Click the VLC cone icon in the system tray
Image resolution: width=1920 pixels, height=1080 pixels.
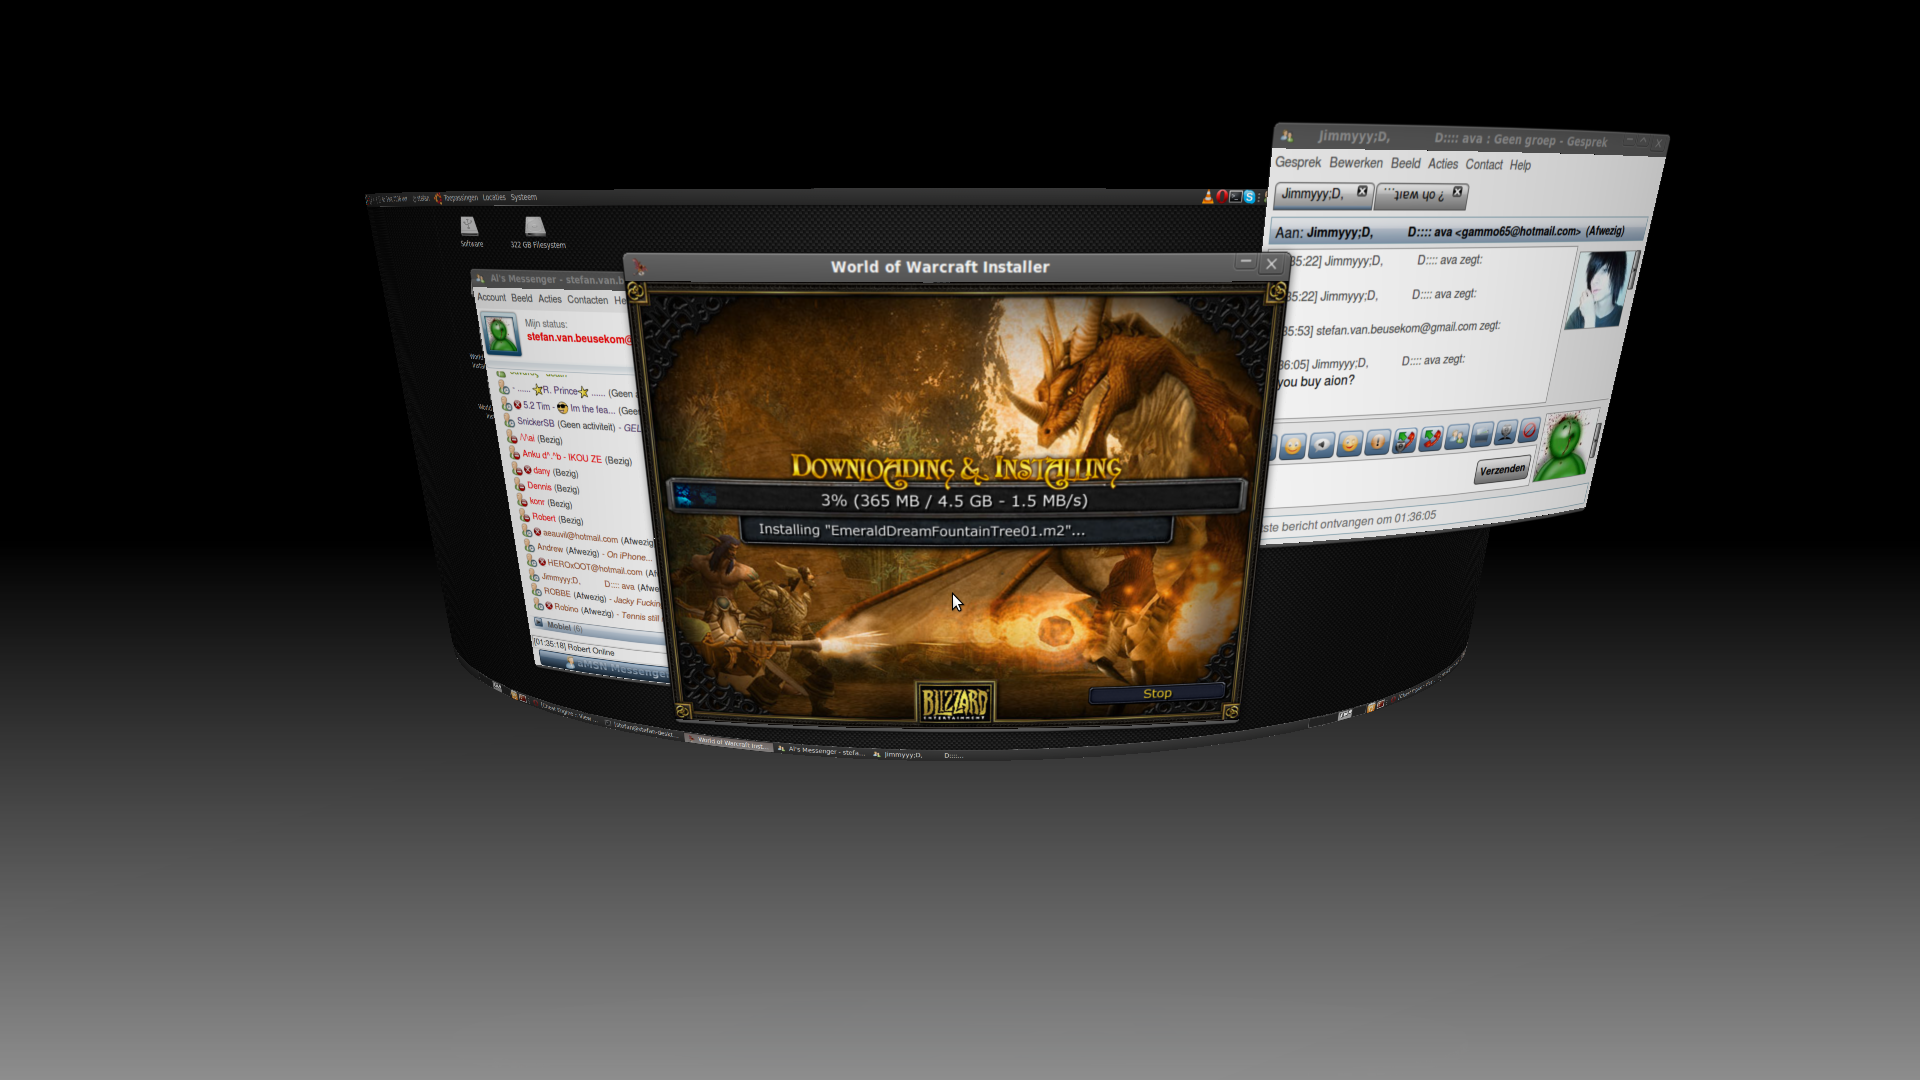click(x=1208, y=197)
